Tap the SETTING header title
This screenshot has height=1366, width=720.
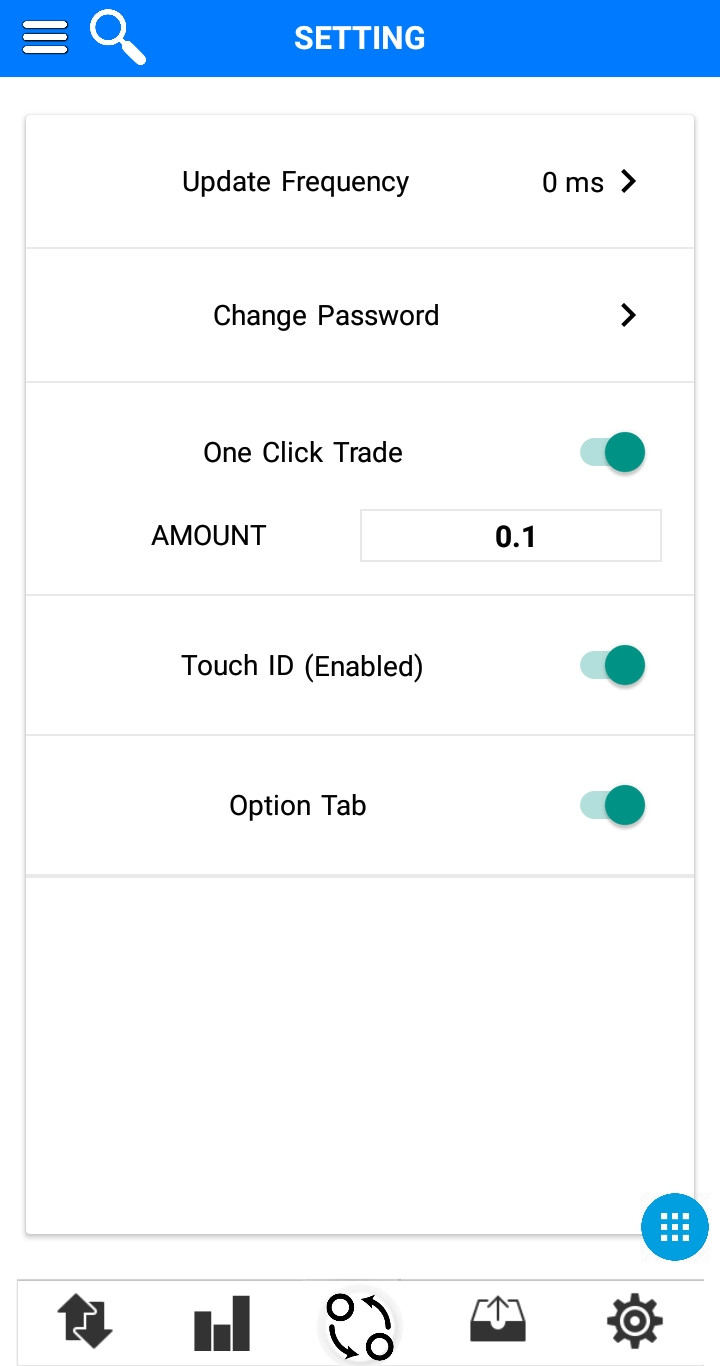360,38
